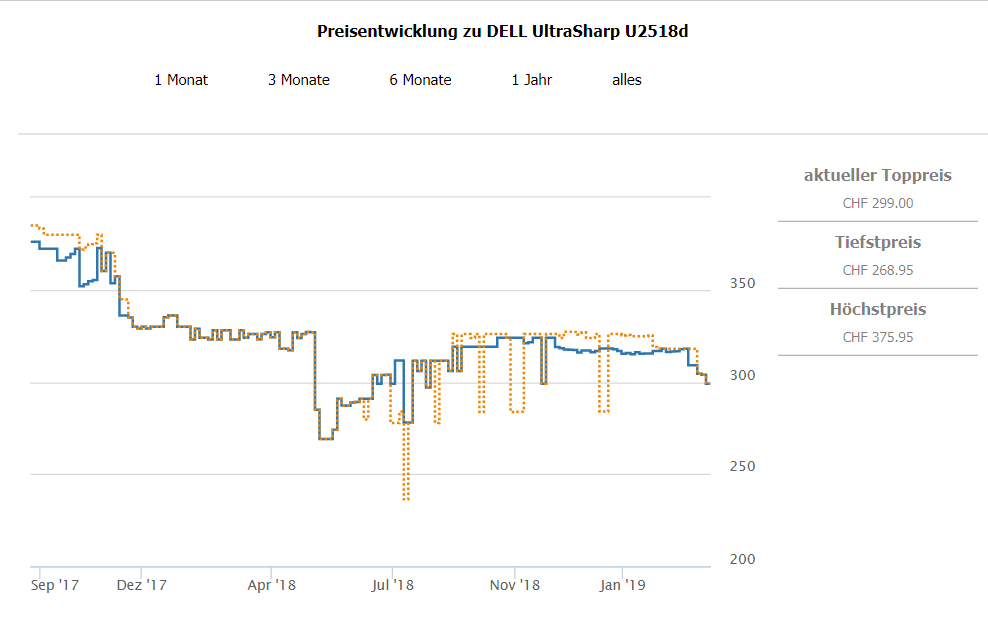Click the lowest orange dip near Jul '18
Image resolution: width=988 pixels, height=617 pixels.
pyautogui.click(x=405, y=497)
